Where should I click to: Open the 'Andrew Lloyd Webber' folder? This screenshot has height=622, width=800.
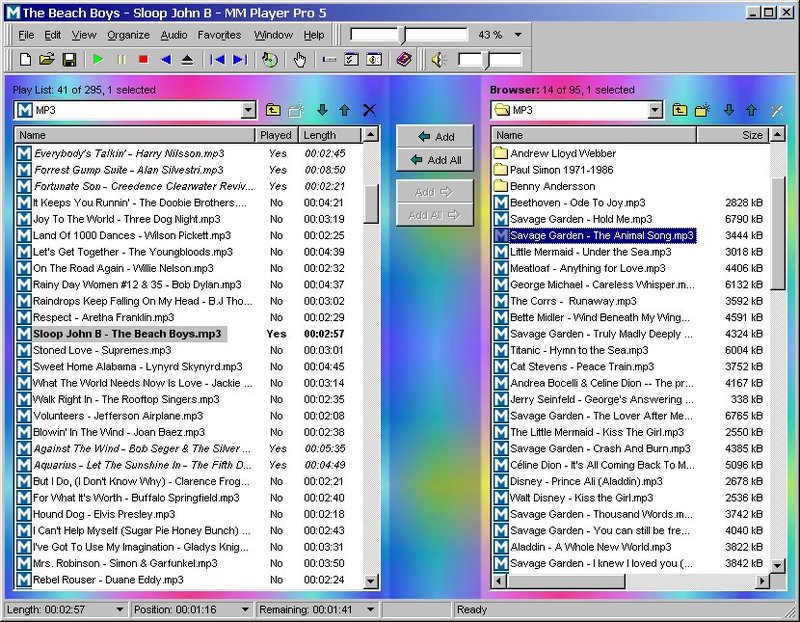pyautogui.click(x=563, y=153)
